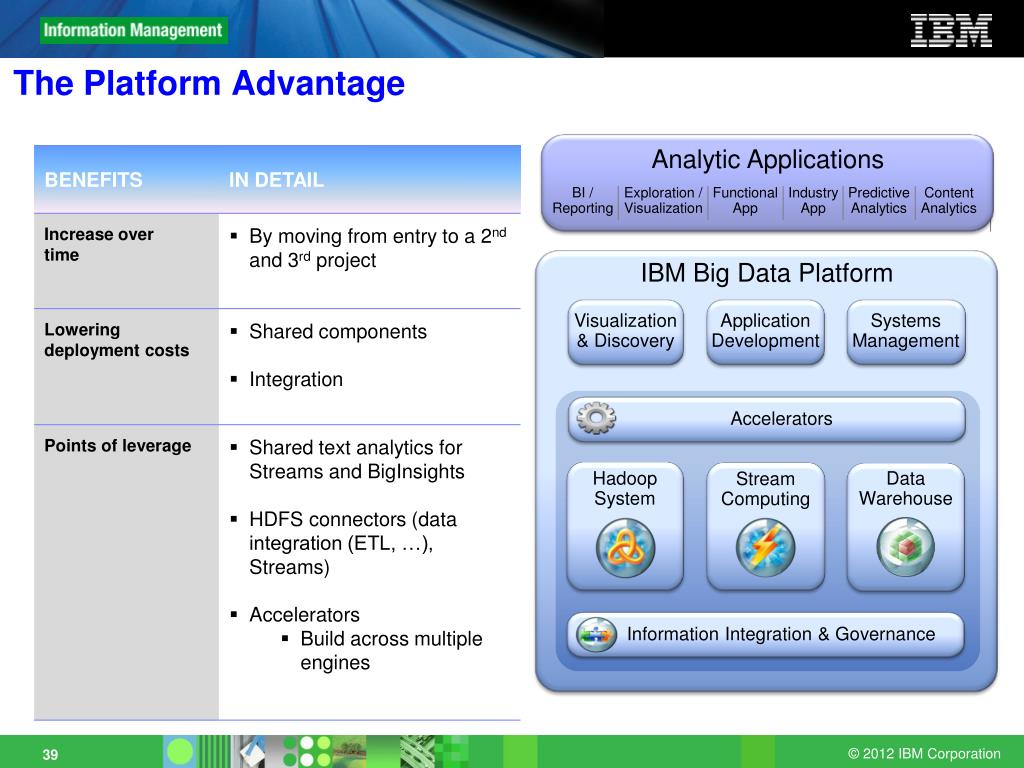Click the IBM Big Data Platform heading
The width and height of the screenshot is (1024, 768).
(767, 273)
